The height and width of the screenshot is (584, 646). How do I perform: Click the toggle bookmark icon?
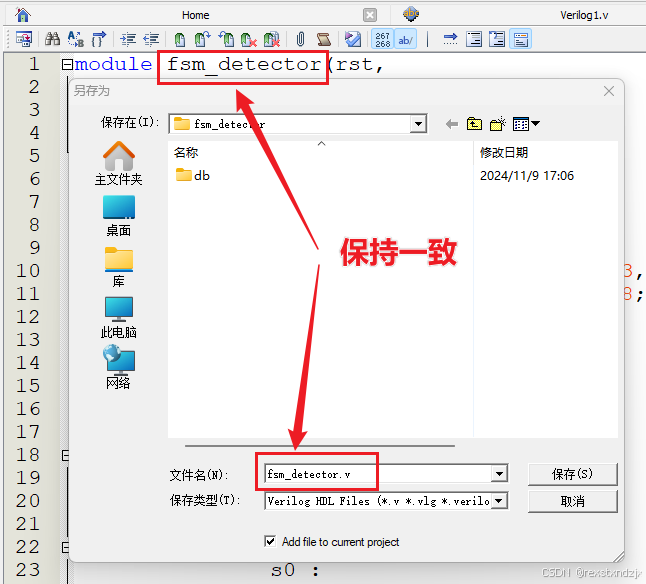(180, 40)
